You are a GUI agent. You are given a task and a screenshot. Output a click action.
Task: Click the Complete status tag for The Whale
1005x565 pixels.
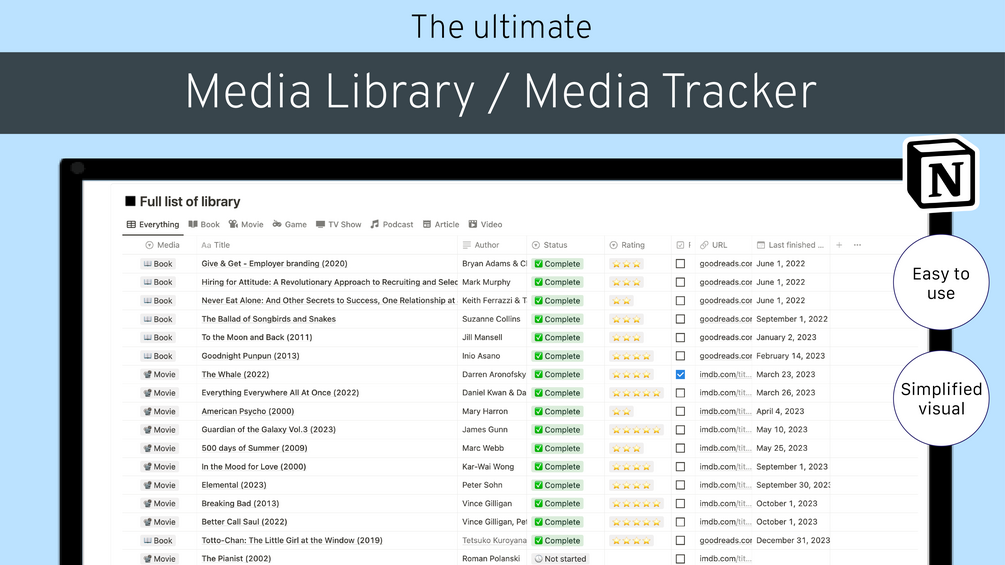pyautogui.click(x=557, y=374)
